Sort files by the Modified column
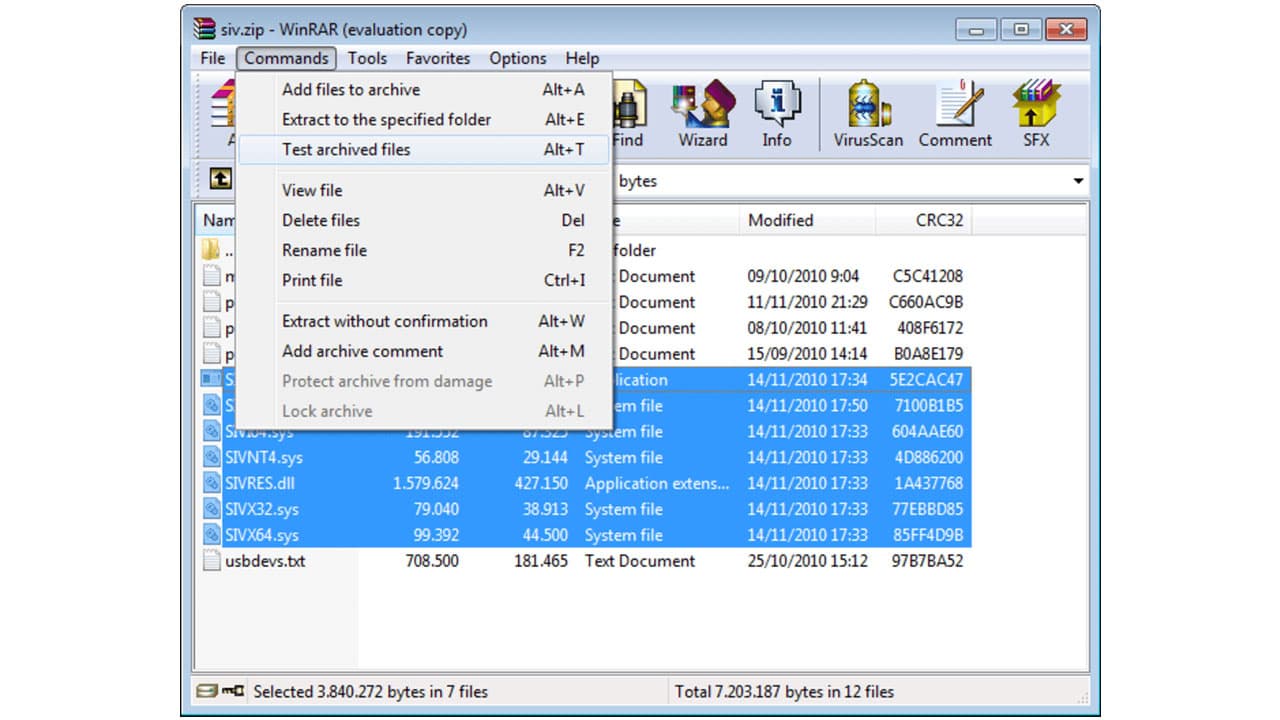Viewport: 1280px width, 720px height. (780, 220)
